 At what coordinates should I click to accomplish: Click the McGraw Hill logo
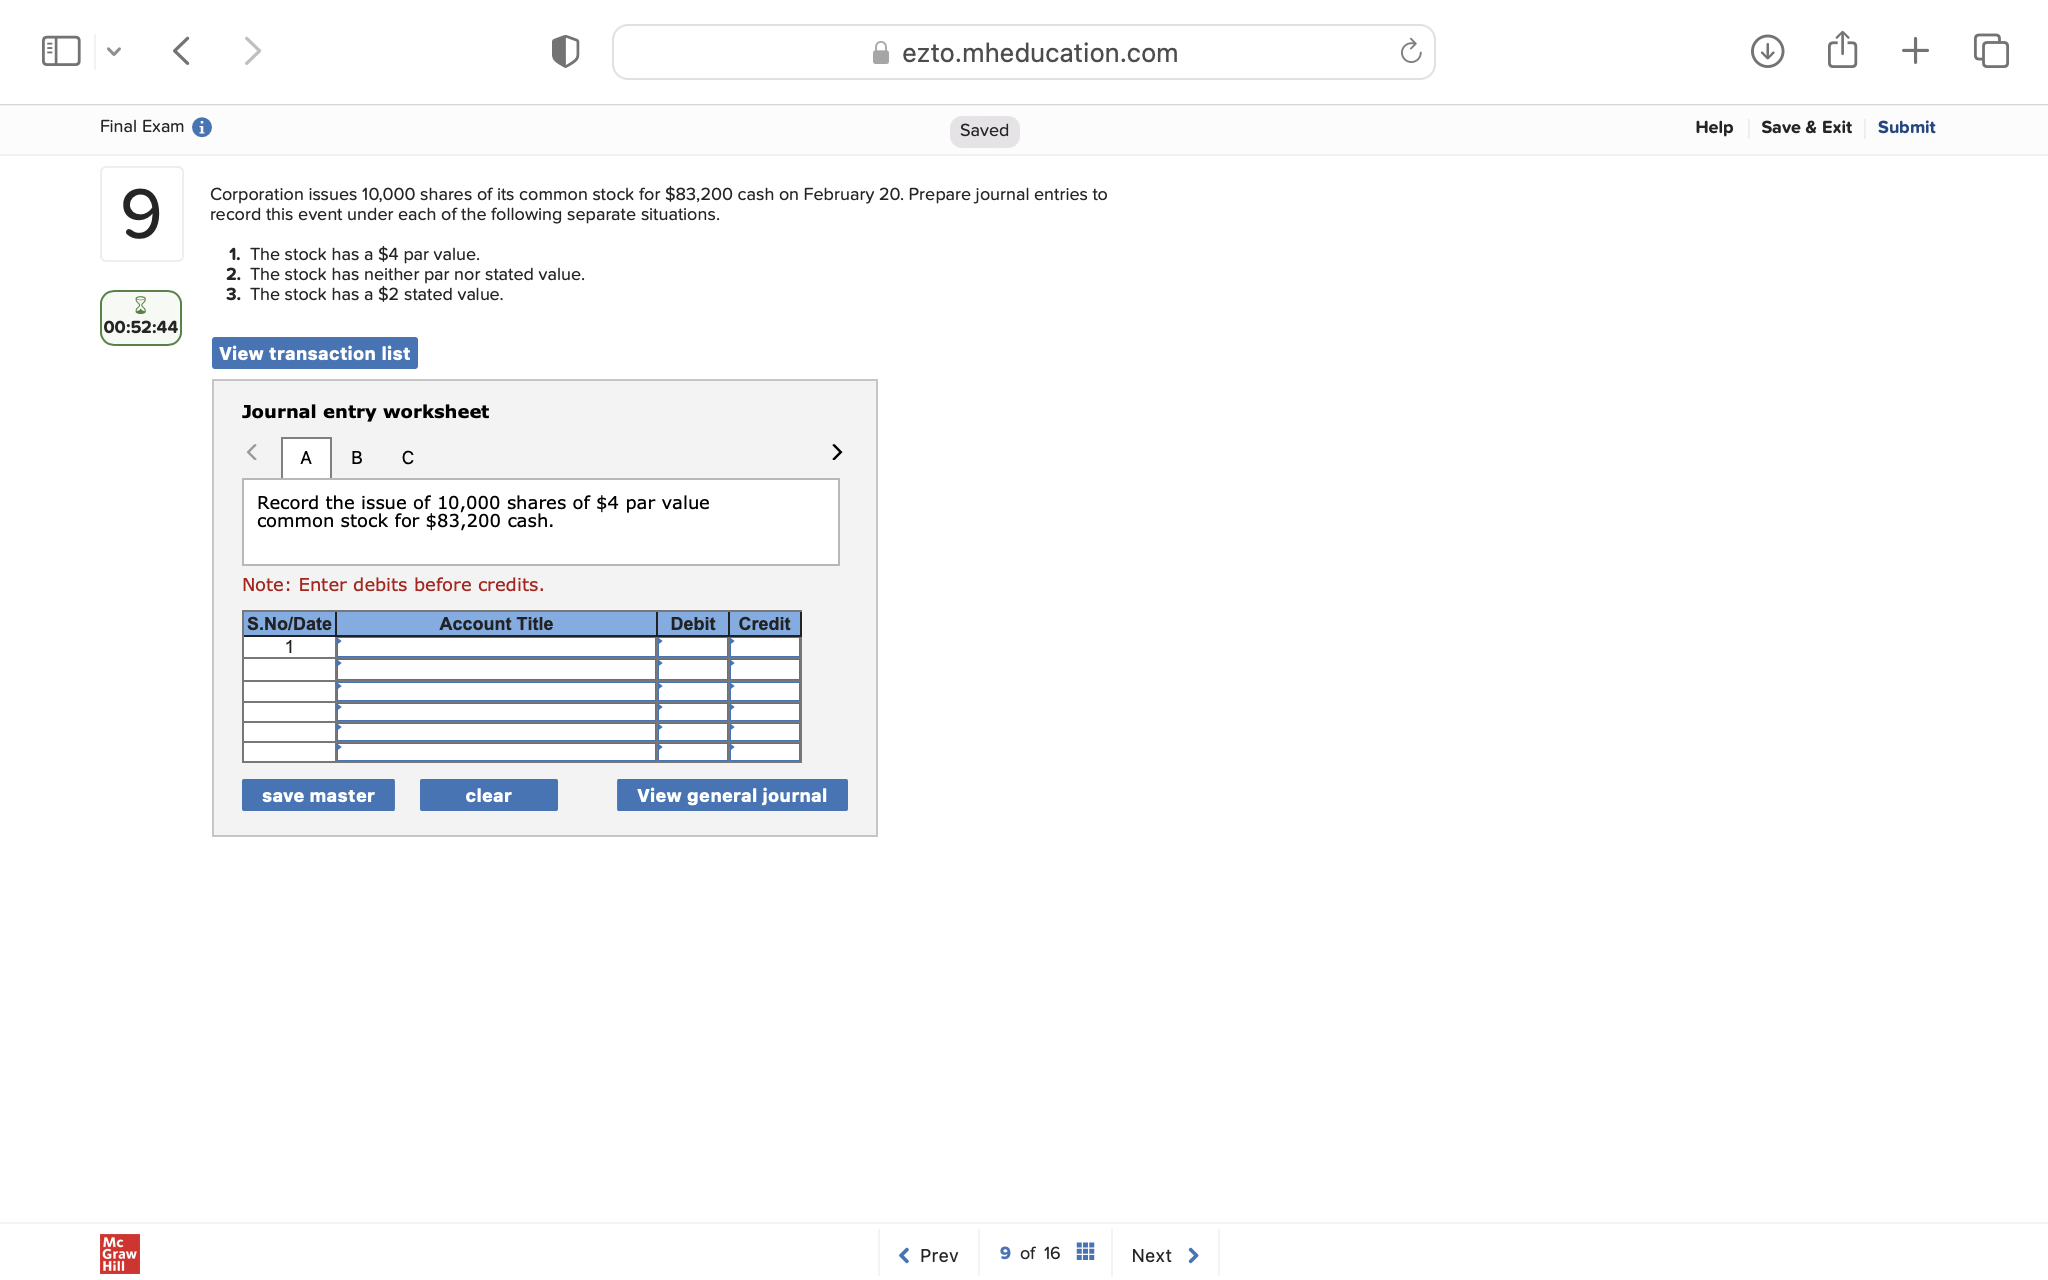(118, 1253)
